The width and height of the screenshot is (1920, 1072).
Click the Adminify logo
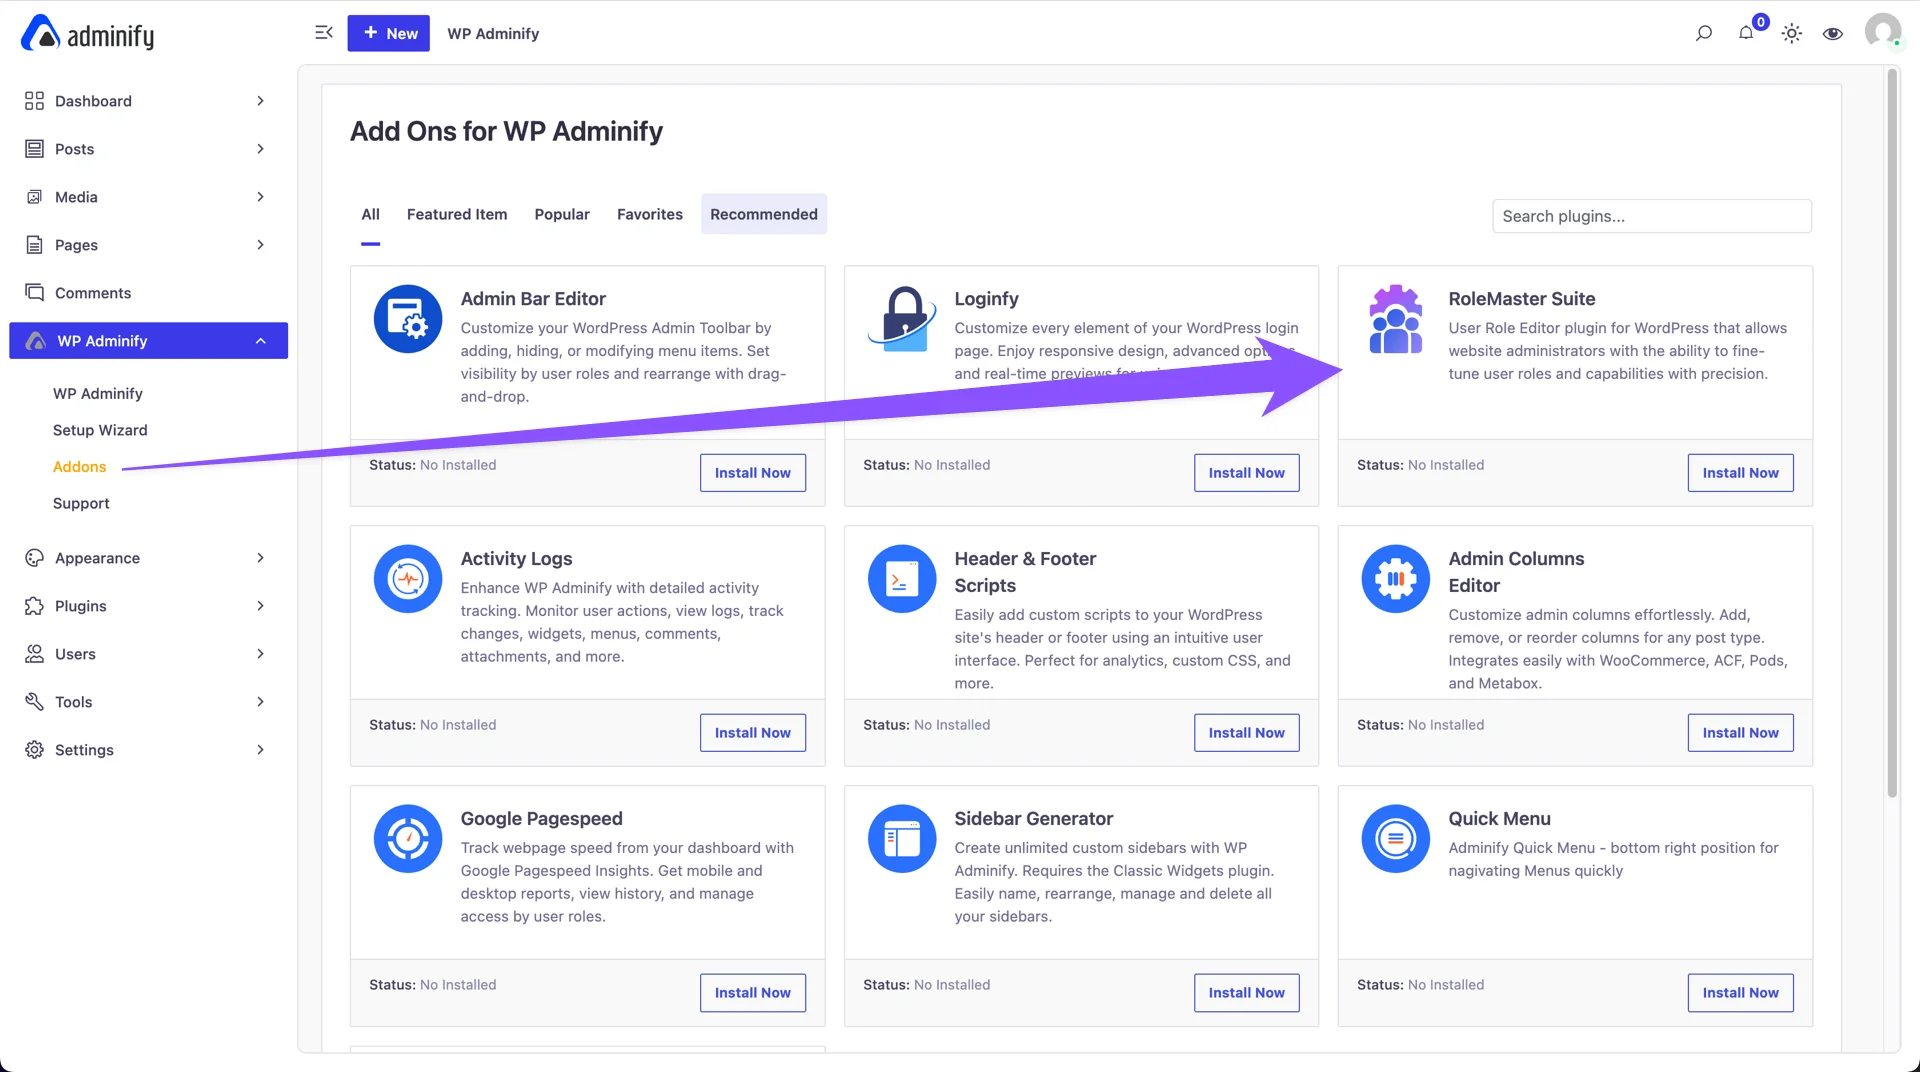[88, 34]
